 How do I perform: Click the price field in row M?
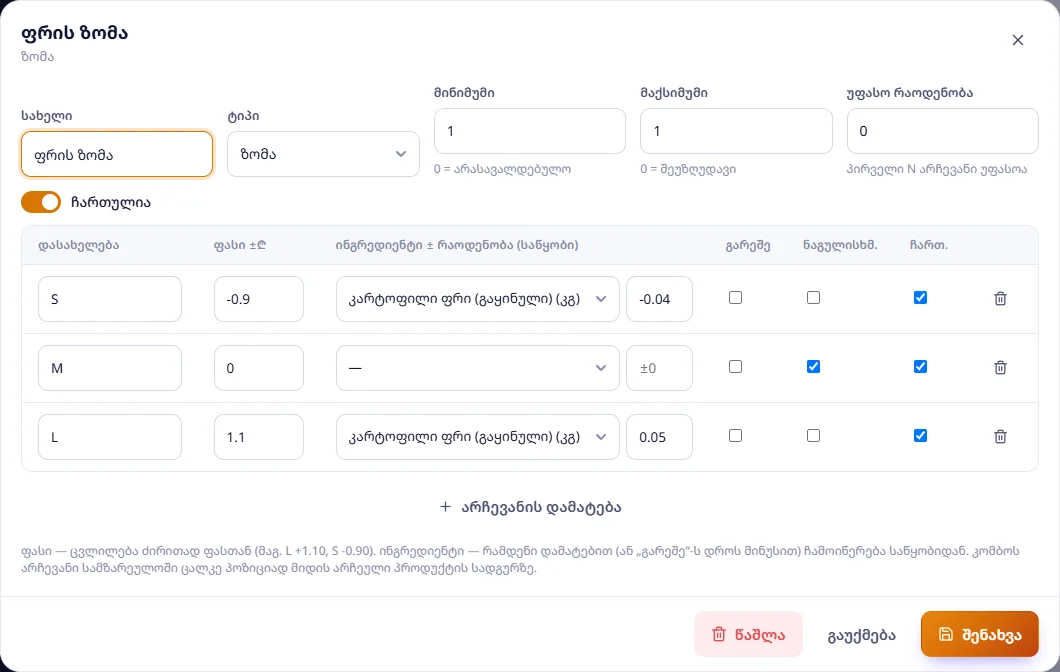coord(259,368)
